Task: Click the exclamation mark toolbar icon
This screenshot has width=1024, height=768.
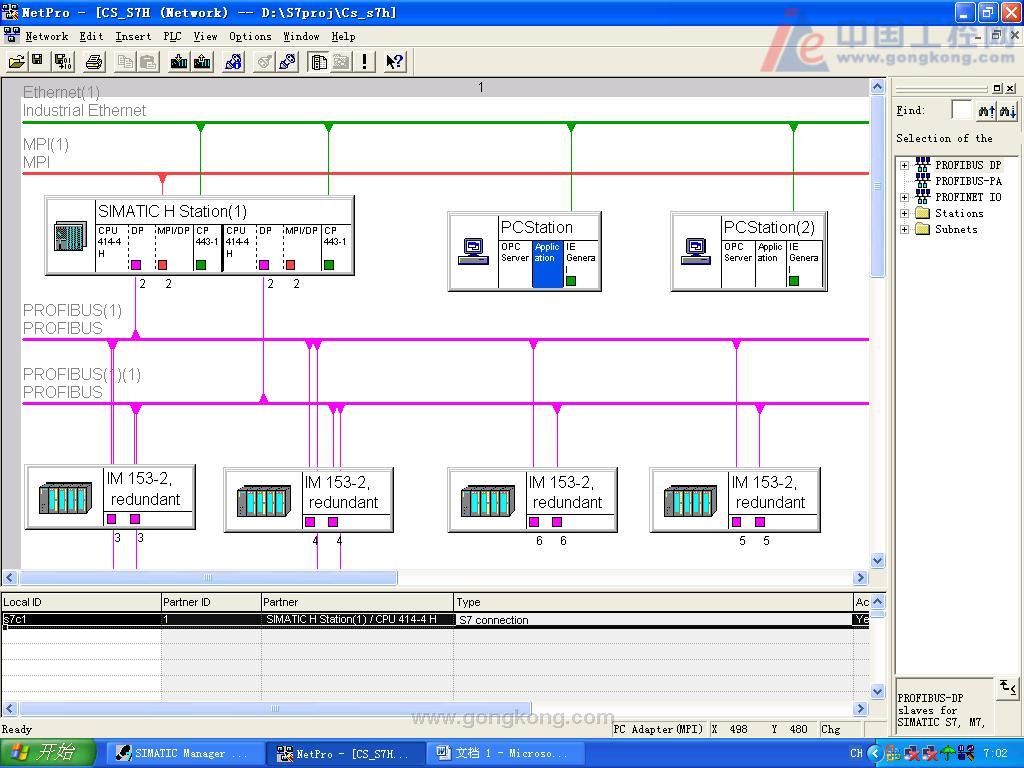Action: point(364,62)
